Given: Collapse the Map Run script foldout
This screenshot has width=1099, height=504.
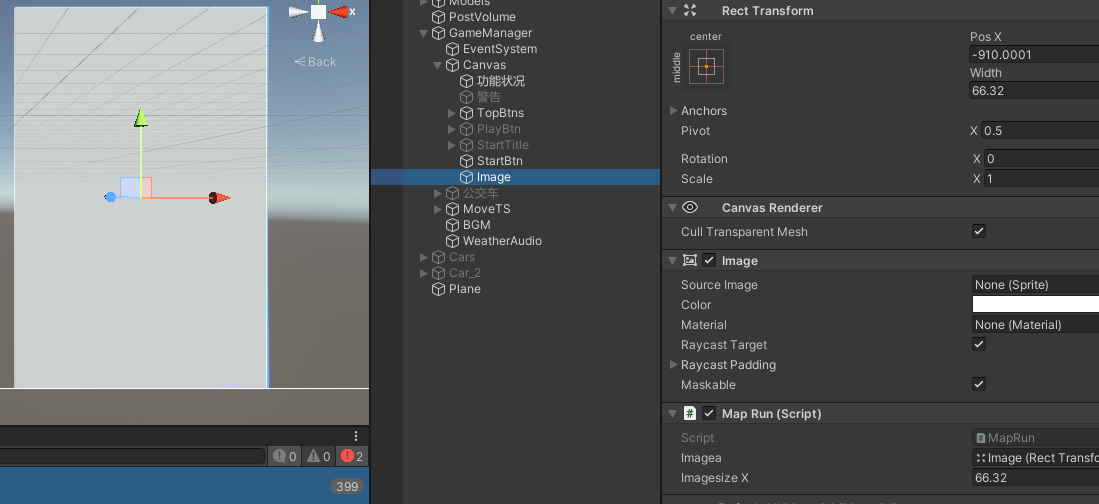Looking at the screenshot, I should [673, 414].
